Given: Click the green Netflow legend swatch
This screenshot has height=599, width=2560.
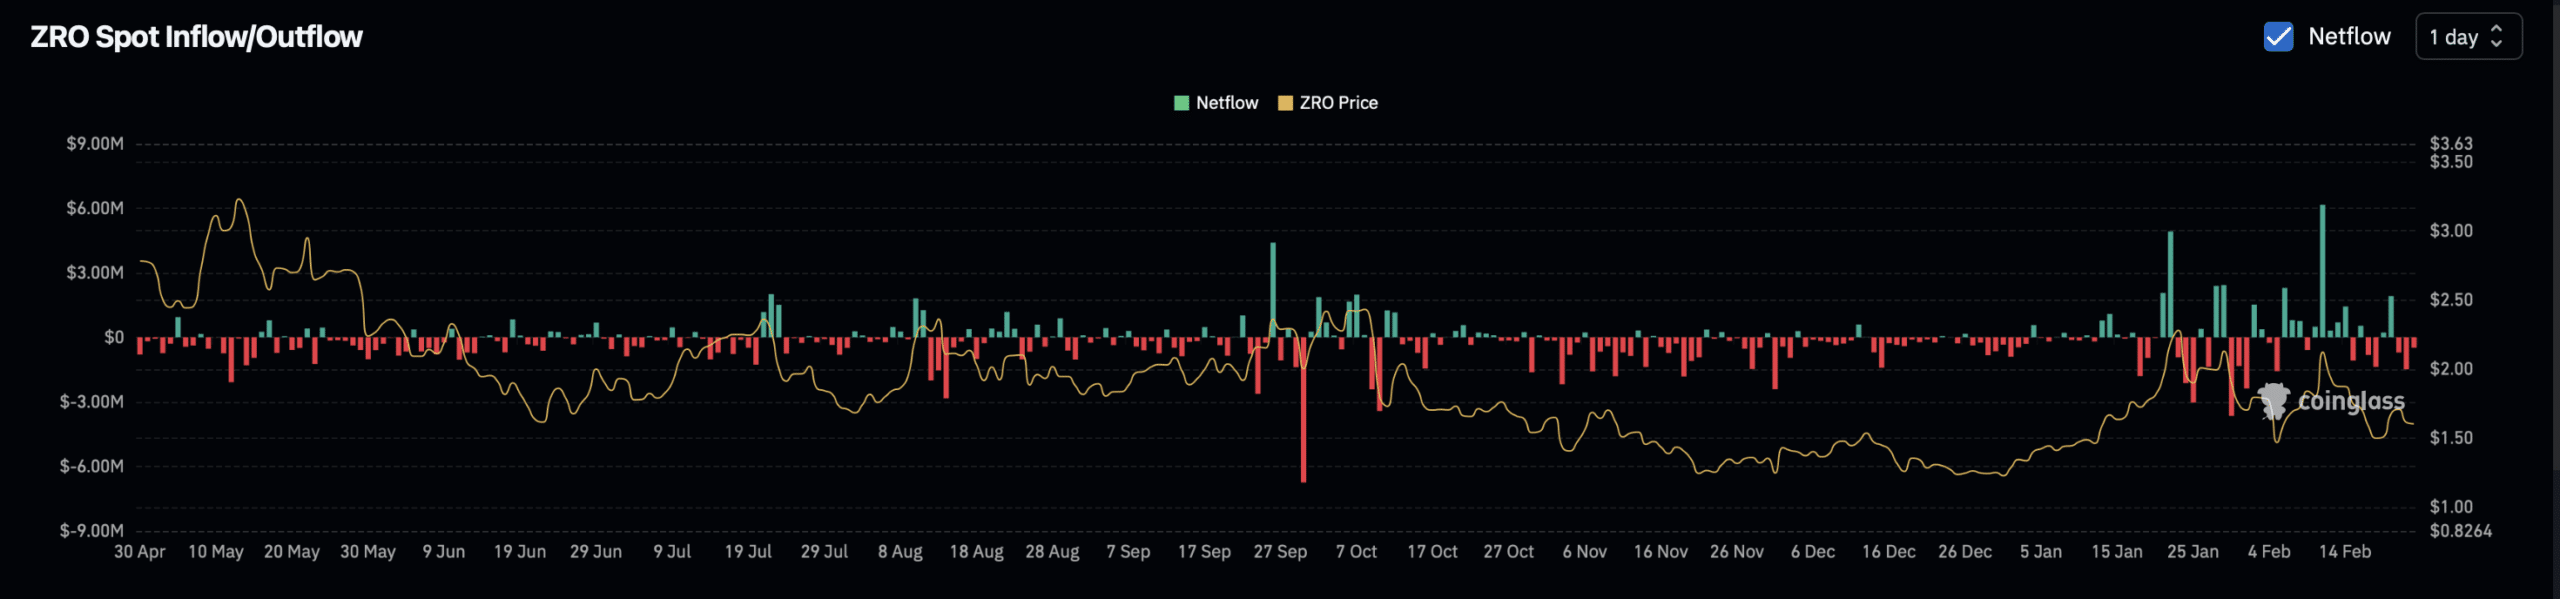Looking at the screenshot, I should [1181, 103].
